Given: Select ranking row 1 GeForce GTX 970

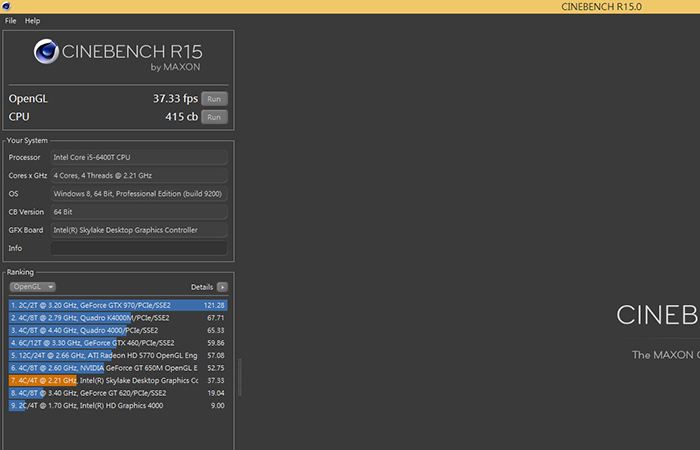Looking at the screenshot, I should pyautogui.click(x=118, y=305).
